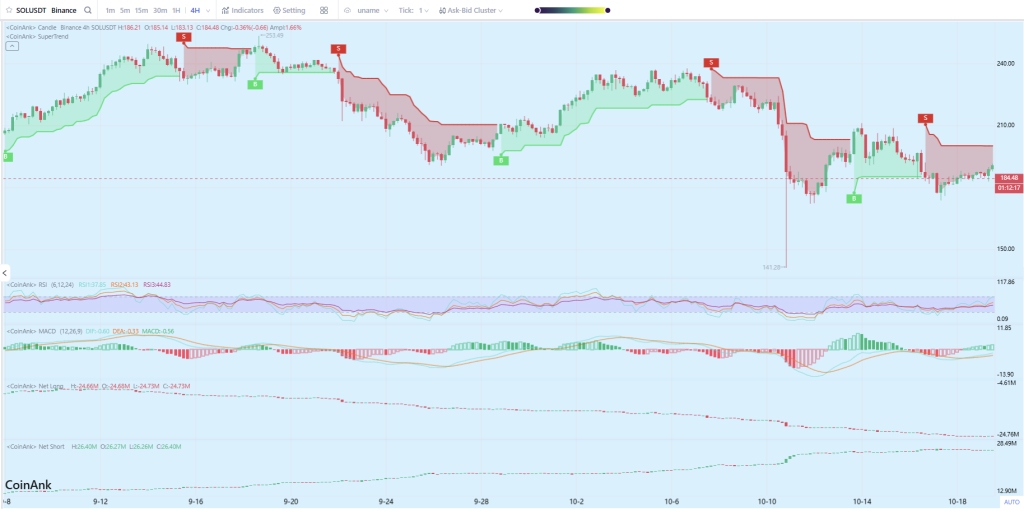
Task: Click the red S sell marker at 9-16
Action: coord(183,37)
